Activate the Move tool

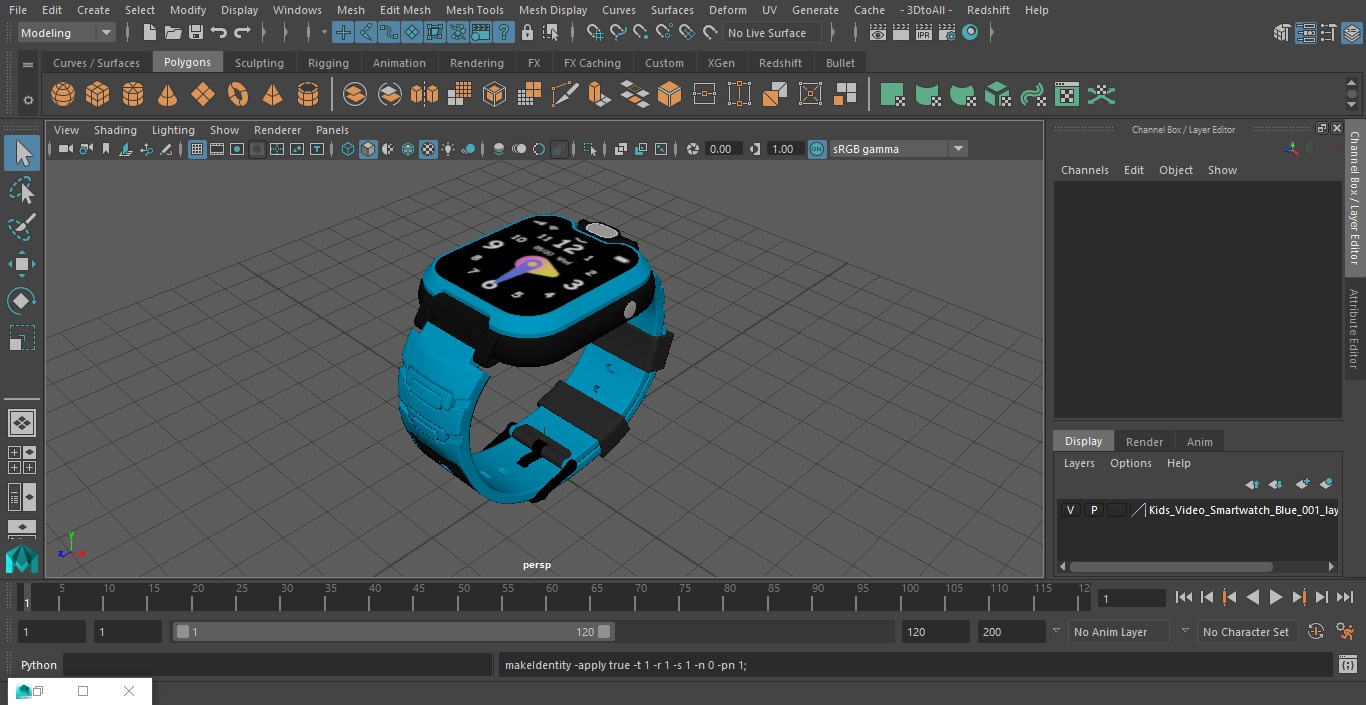click(22, 264)
